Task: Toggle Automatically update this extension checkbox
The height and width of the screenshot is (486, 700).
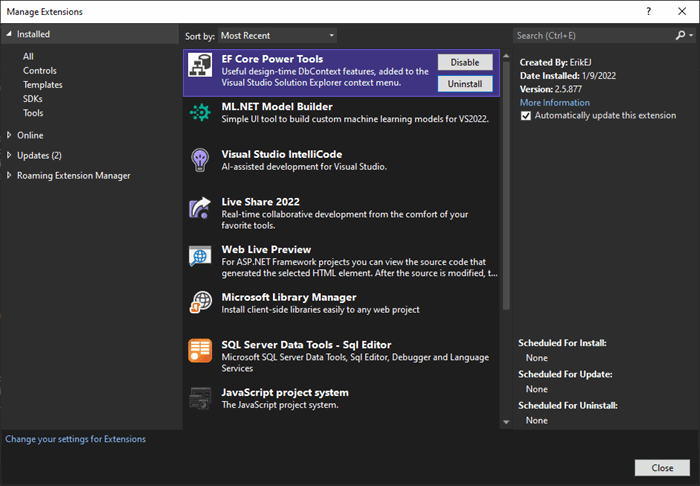Action: click(526, 116)
